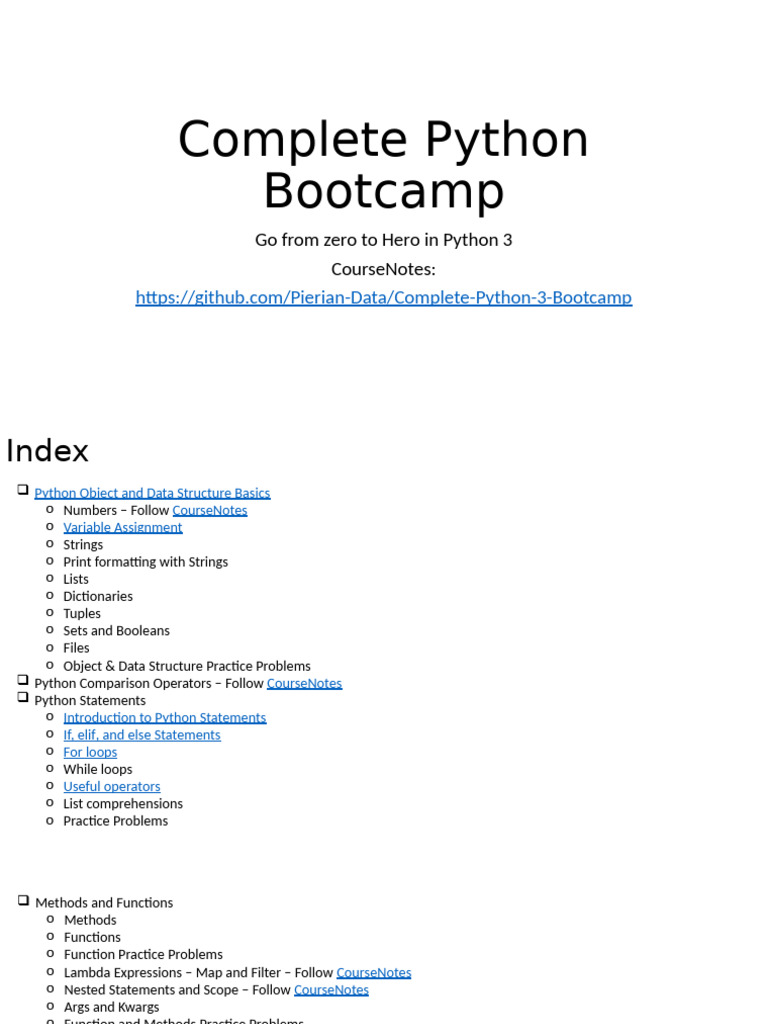Click the 'Index' heading
This screenshot has height=1024, width=768.
tap(47, 451)
